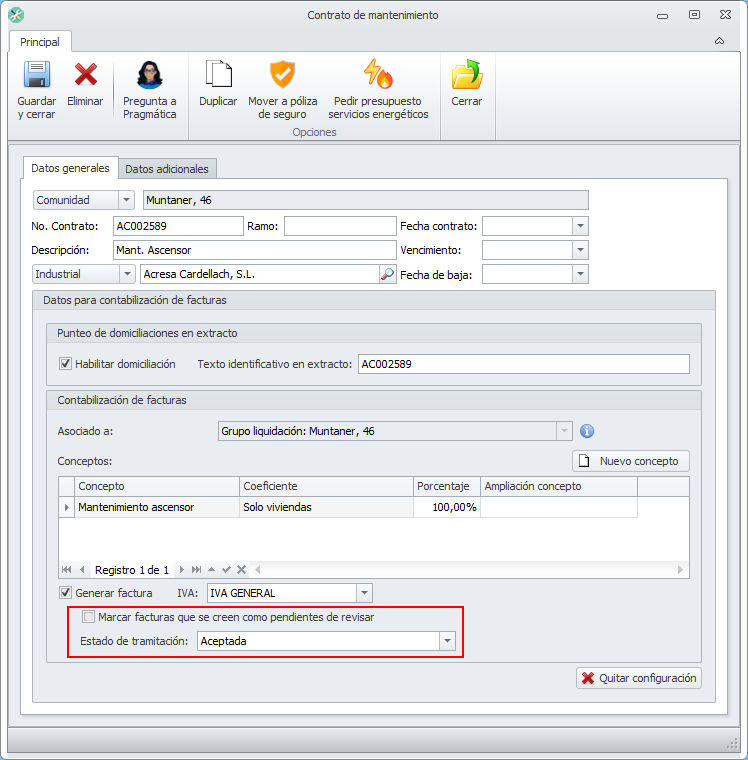Click the Quitar configuración button
Viewport: 748px width, 760px height.
[x=639, y=678]
